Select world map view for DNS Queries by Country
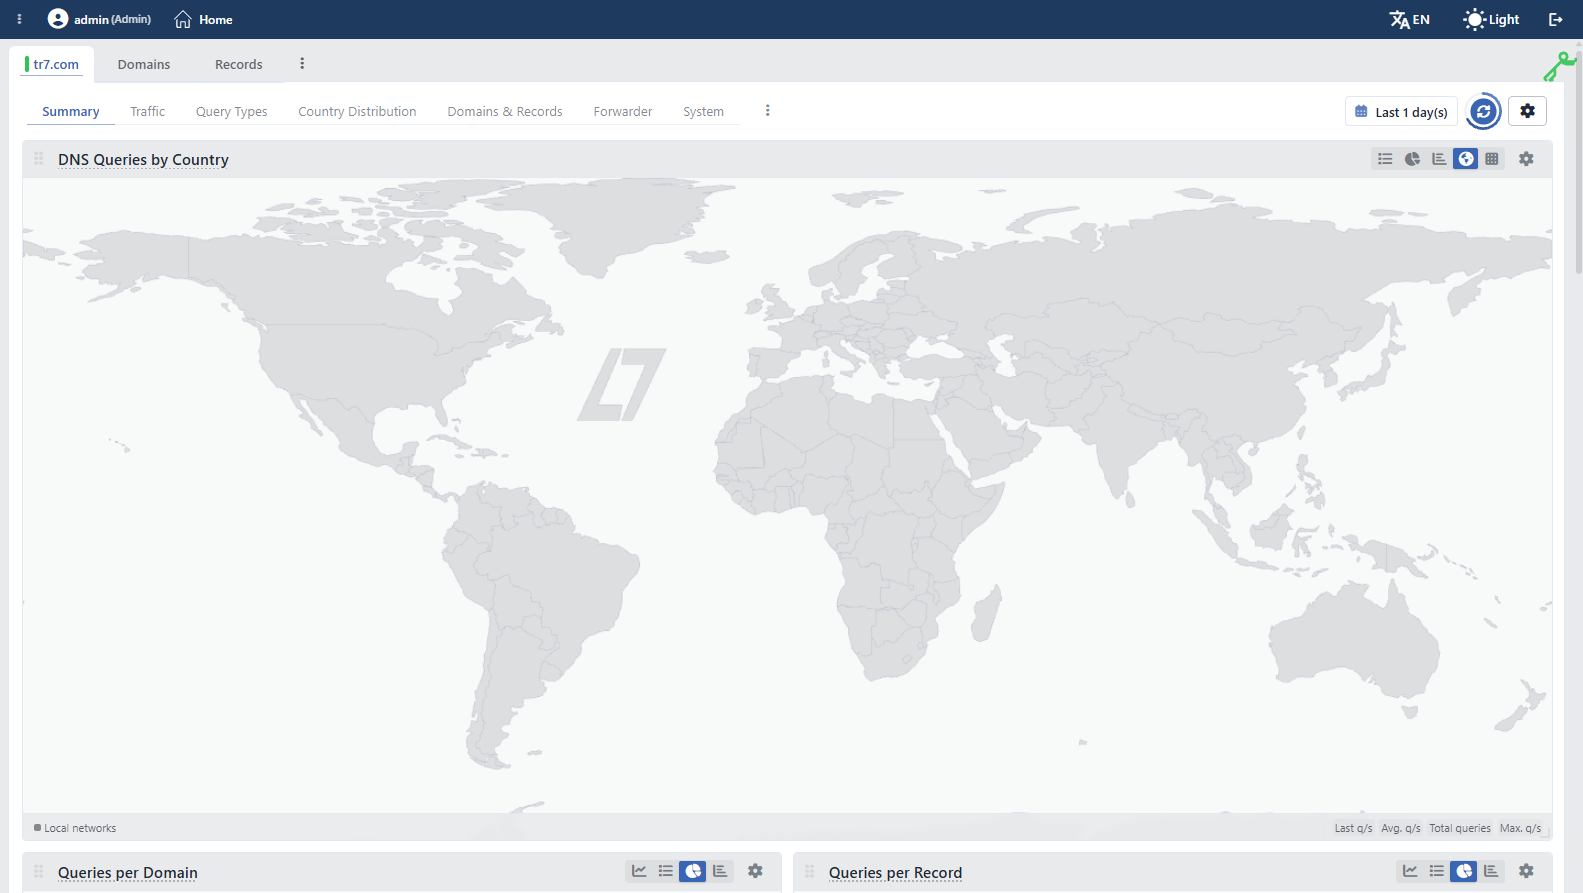Screen dimensions: 1583x893 click(x=1465, y=159)
